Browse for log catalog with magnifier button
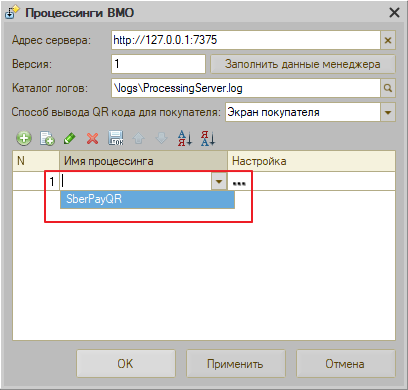Screen dimensions: 408x390 pos(388,88)
